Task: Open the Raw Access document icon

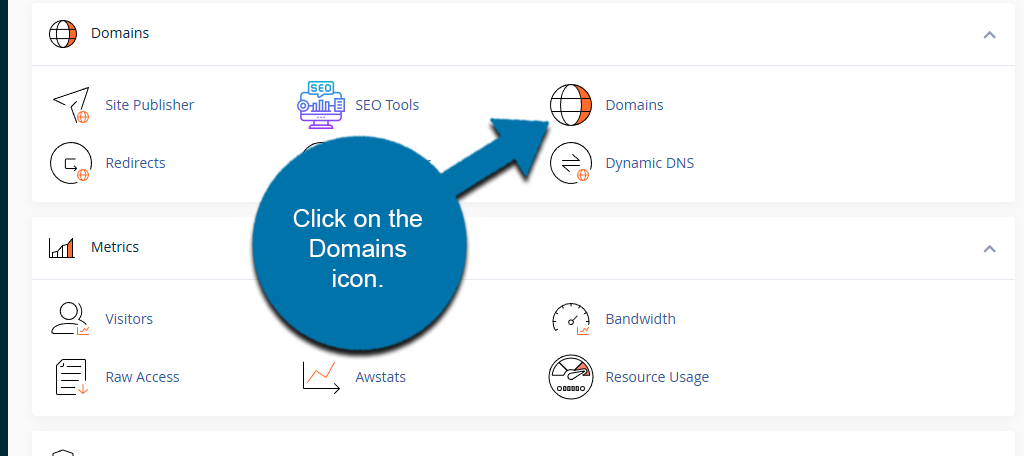Action: point(71,377)
